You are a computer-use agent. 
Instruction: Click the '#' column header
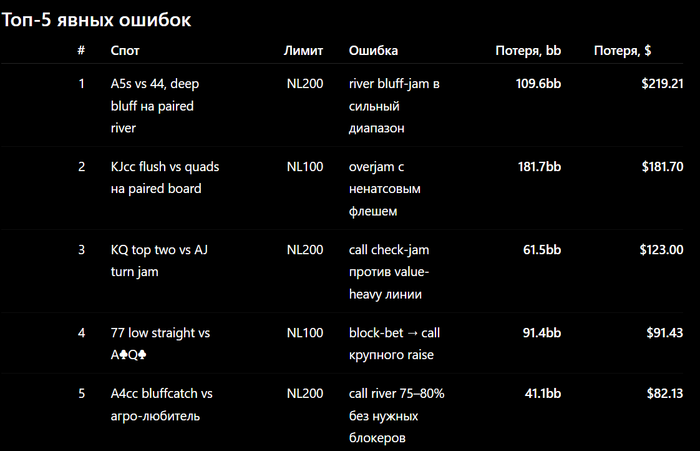[x=81, y=50]
